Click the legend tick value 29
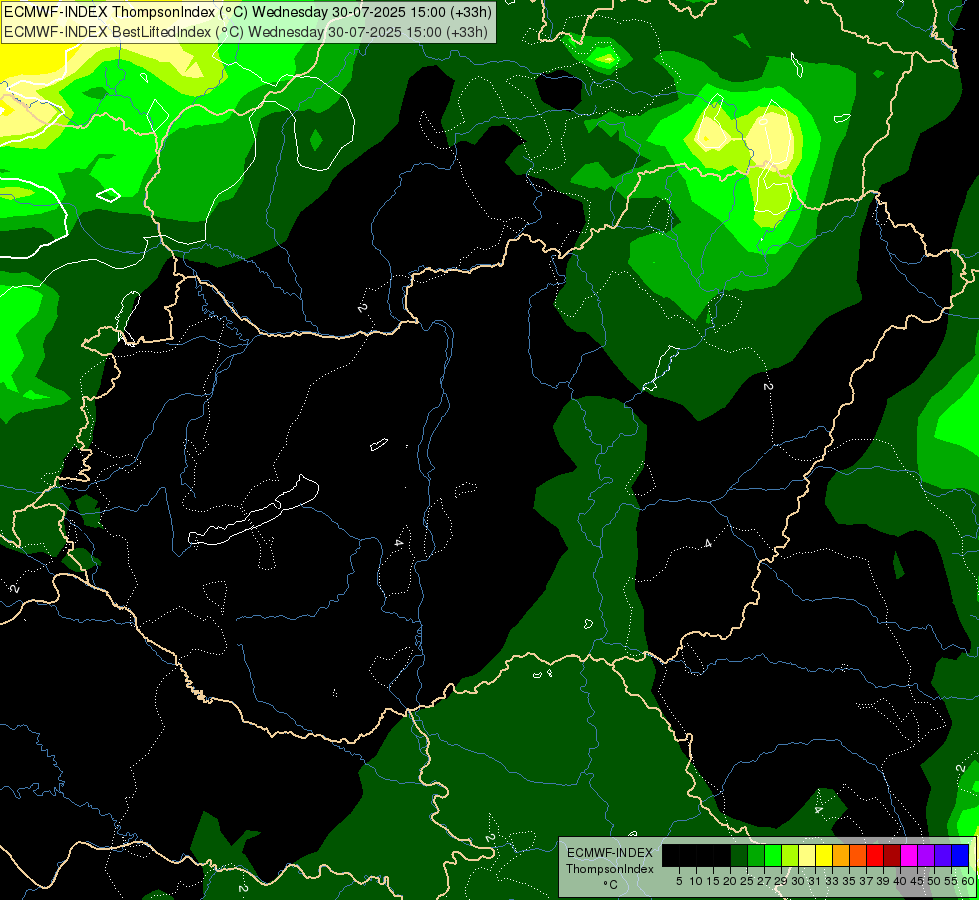Screen dimensions: 979x900 (x=780, y=881)
